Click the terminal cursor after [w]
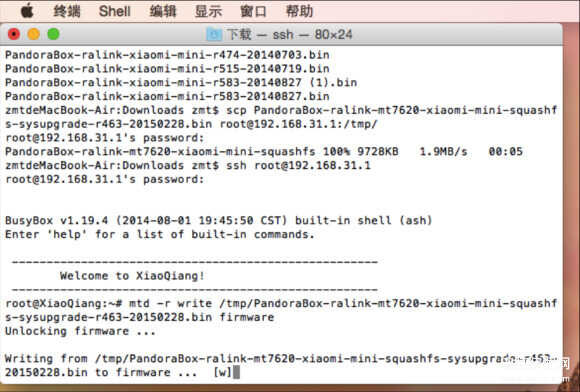 coord(237,372)
